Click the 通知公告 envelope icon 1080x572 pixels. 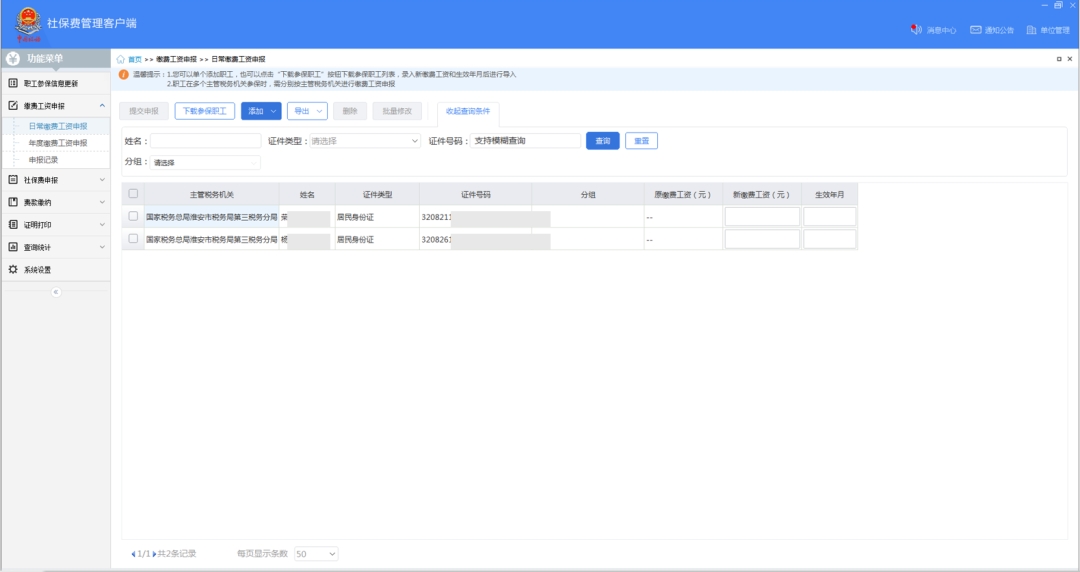tap(975, 30)
